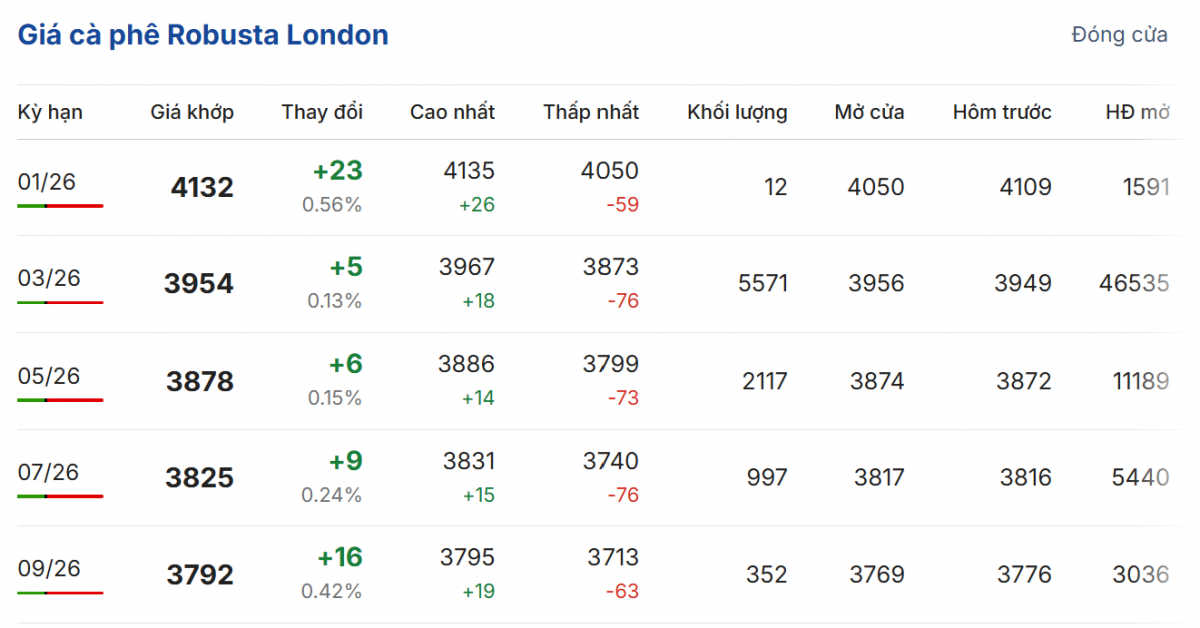Select the 'Kỳ hạn' column header

[x=50, y=112]
